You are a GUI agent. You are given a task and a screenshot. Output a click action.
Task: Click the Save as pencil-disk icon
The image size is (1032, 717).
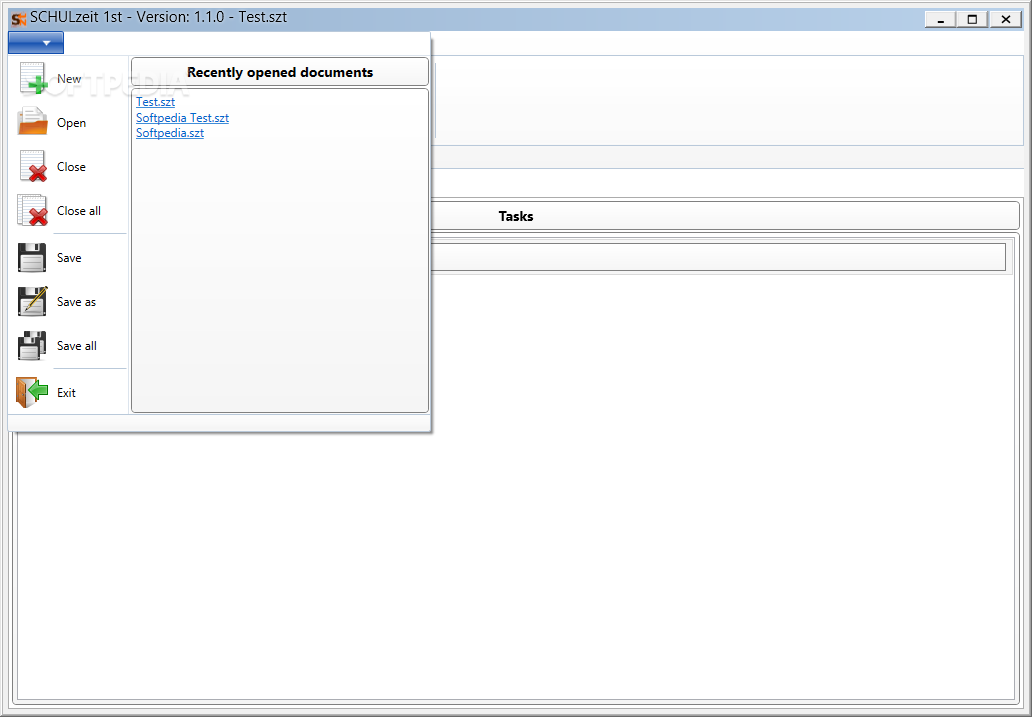point(33,302)
